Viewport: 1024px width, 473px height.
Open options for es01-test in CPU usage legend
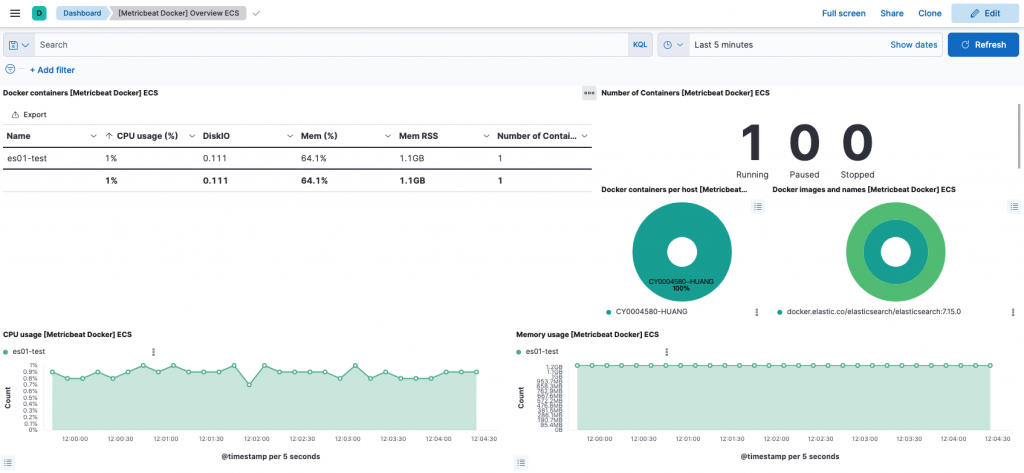(x=153, y=351)
